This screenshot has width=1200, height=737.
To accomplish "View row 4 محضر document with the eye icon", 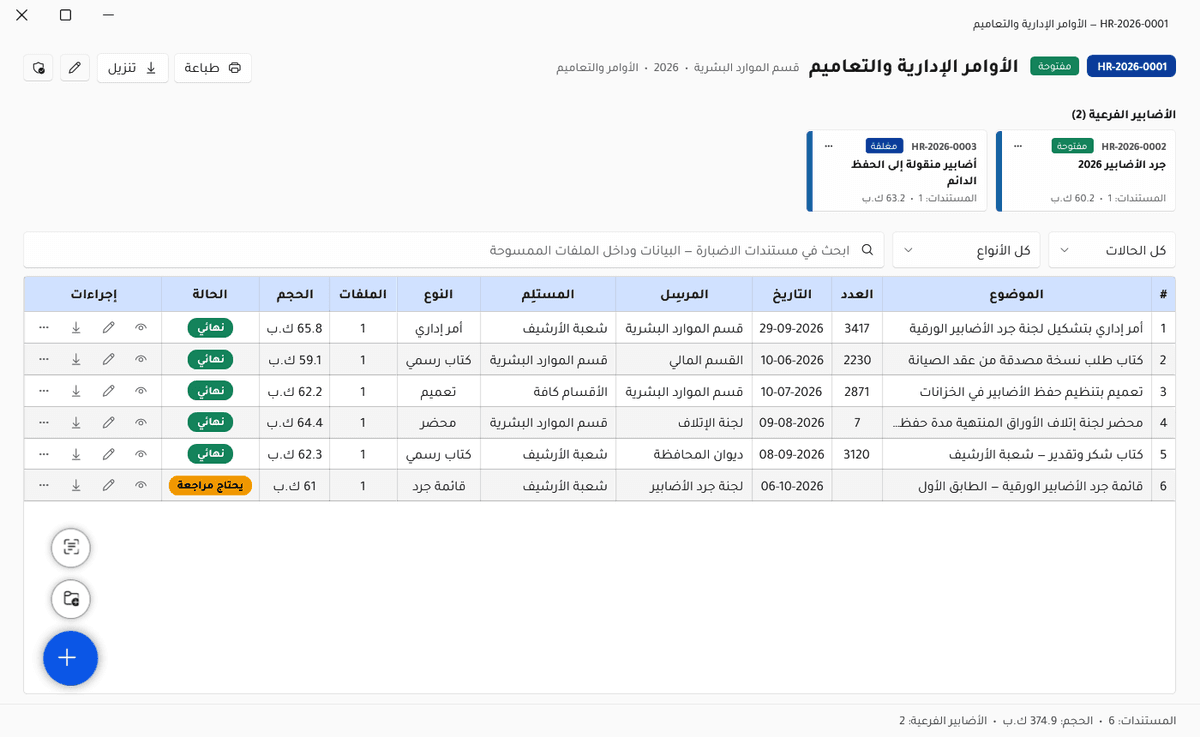I will [x=141, y=422].
